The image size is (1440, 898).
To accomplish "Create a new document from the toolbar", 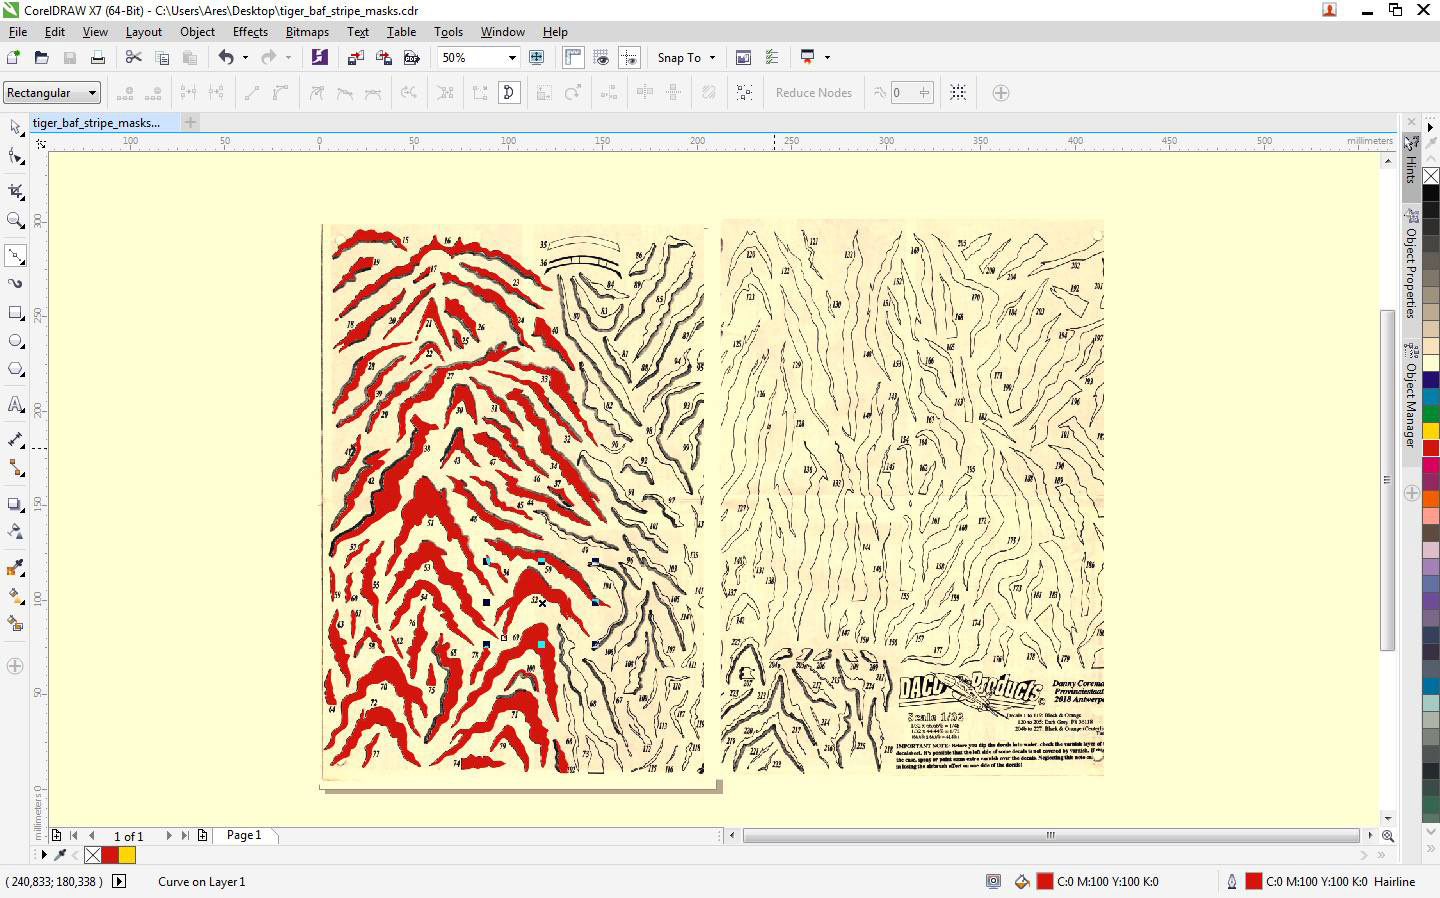I will pos(14,58).
